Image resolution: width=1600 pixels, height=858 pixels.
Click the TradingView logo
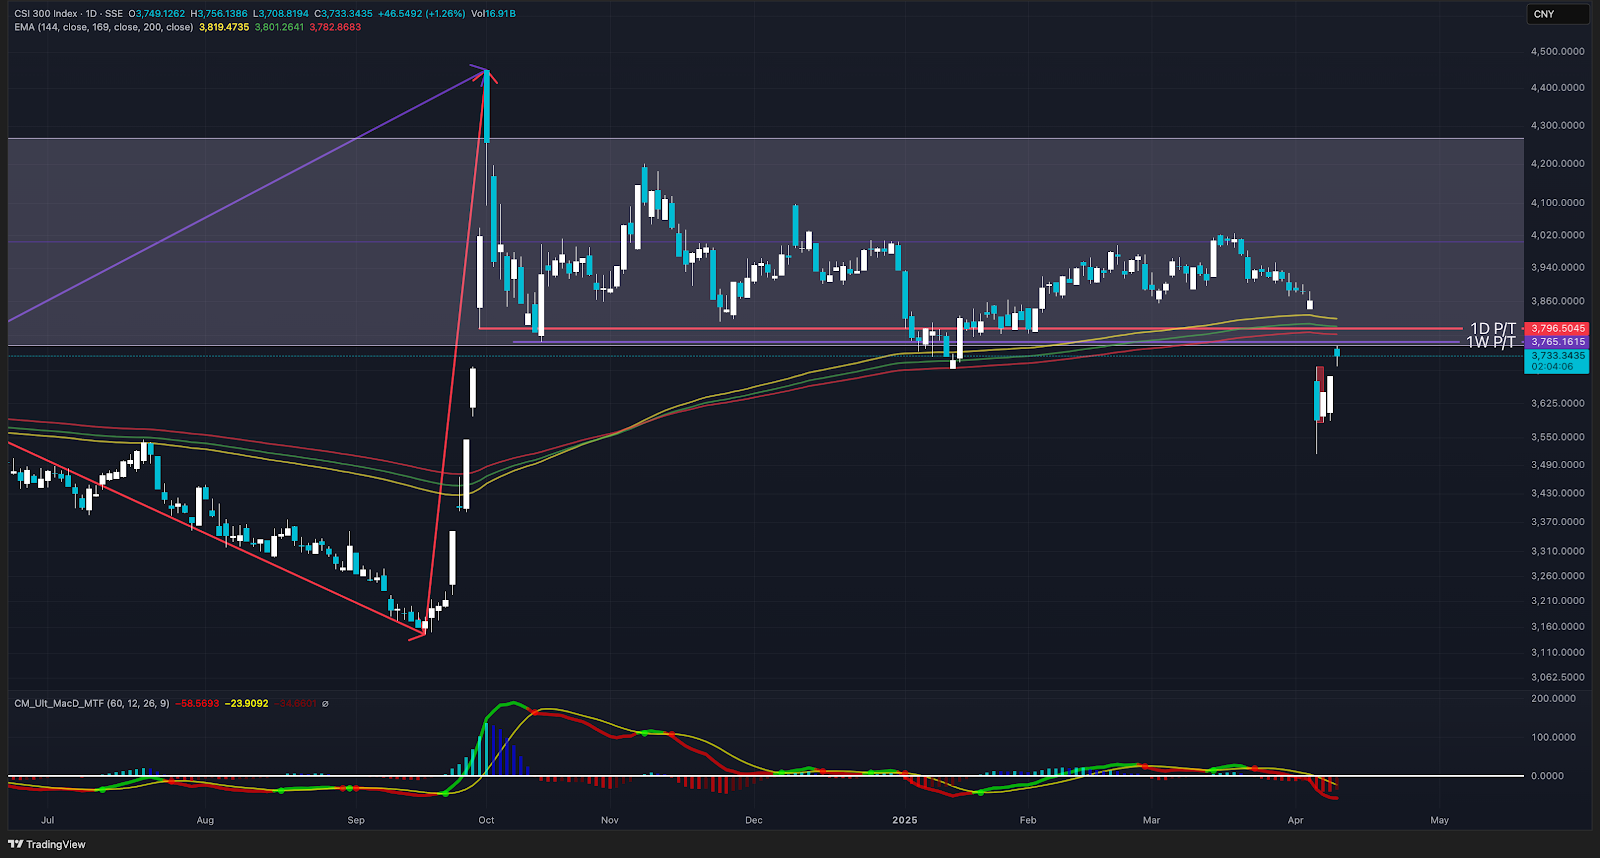pos(47,844)
